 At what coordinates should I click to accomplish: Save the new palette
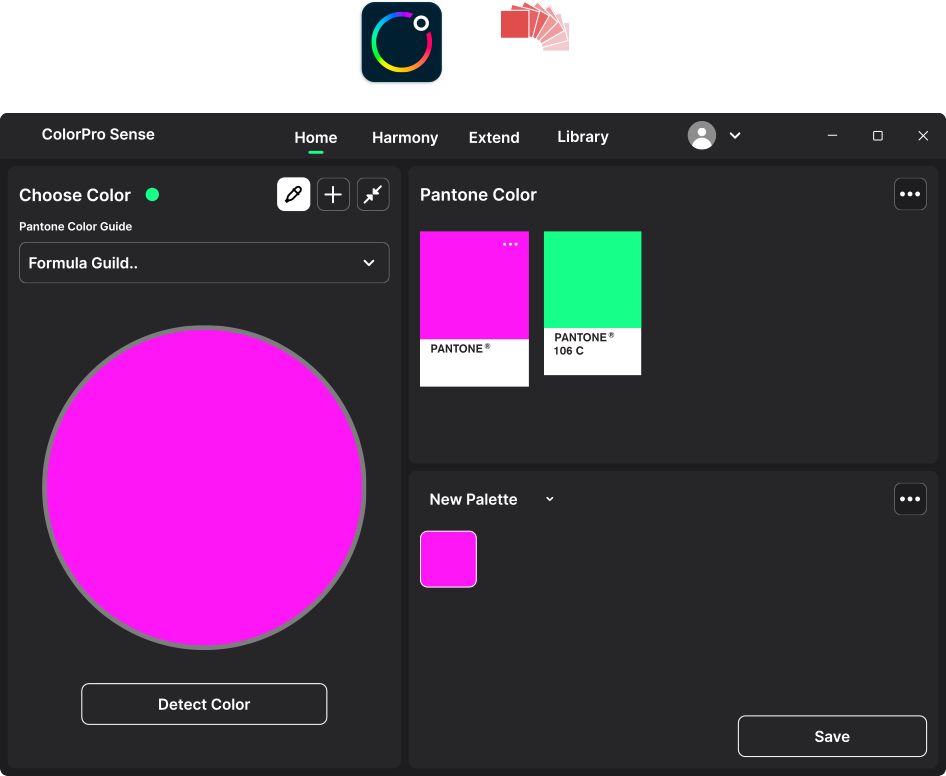pos(832,736)
